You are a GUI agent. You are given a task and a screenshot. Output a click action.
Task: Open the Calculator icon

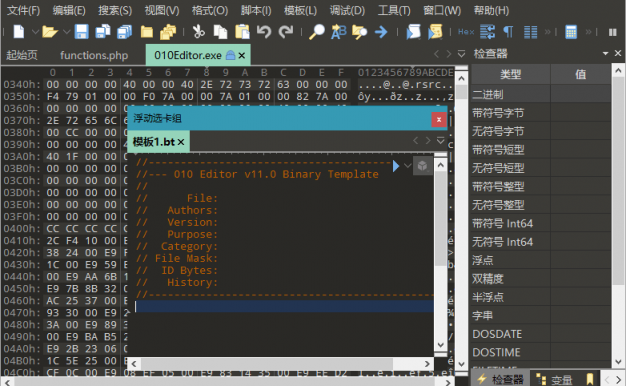571,32
